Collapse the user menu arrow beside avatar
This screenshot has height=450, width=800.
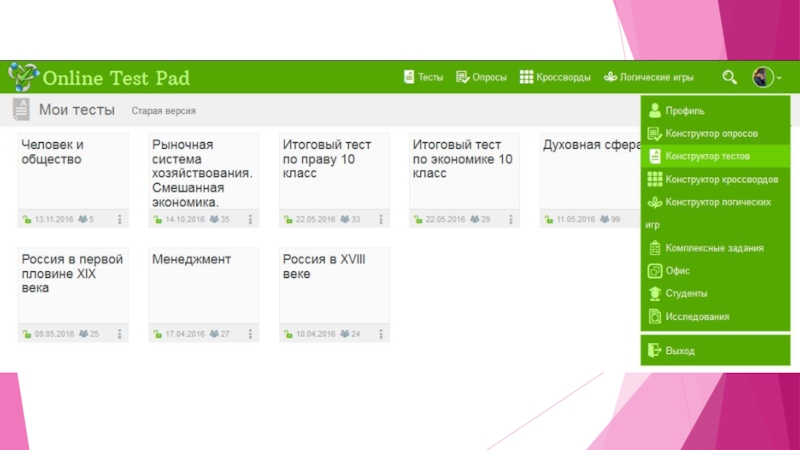779,78
